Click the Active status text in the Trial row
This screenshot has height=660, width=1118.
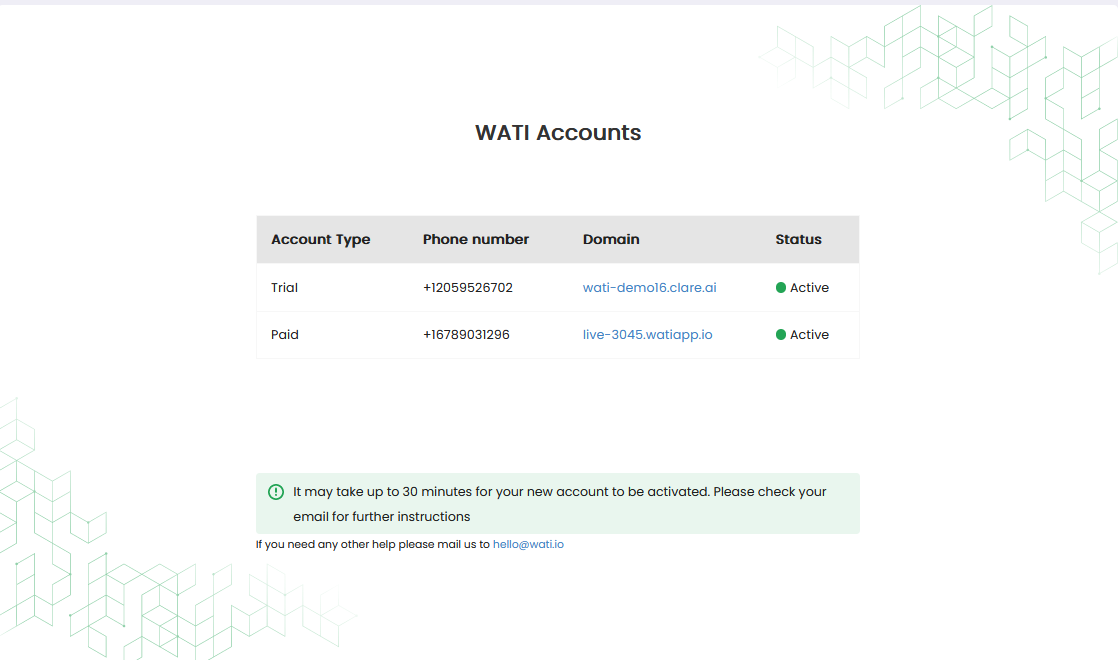pyautogui.click(x=809, y=287)
